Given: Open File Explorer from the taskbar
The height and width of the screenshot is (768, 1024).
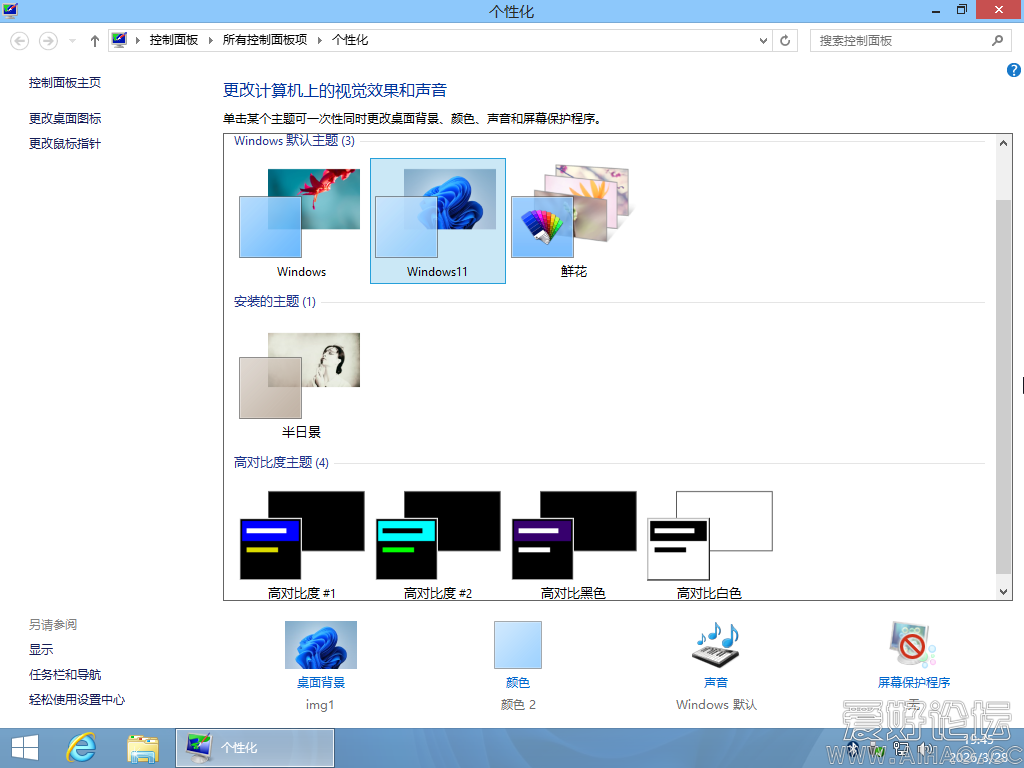Looking at the screenshot, I should coord(143,748).
